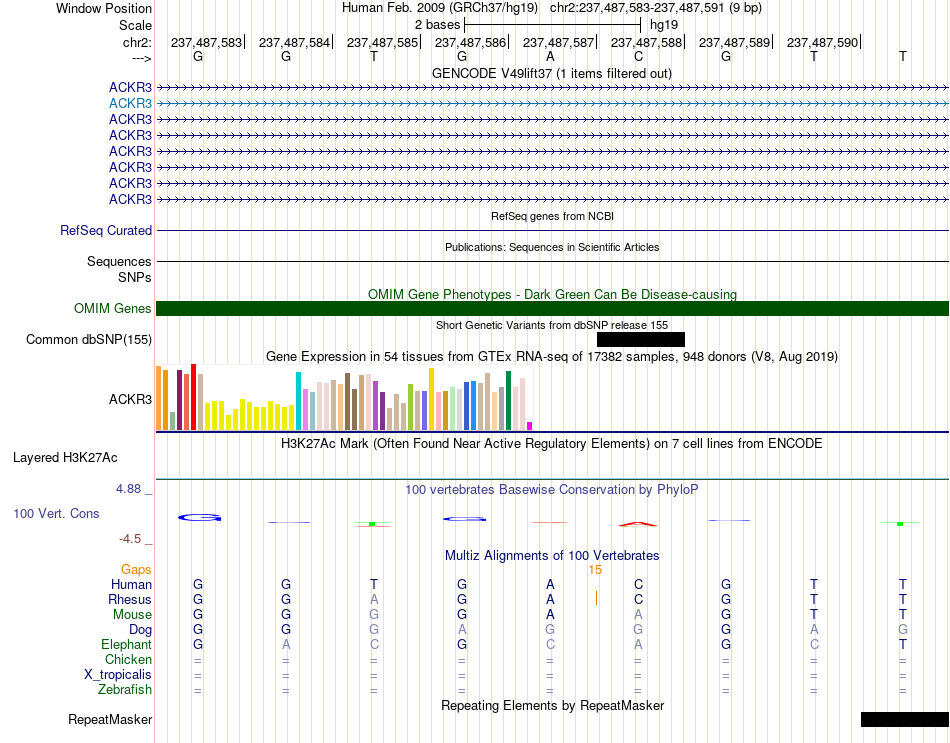Viewport: 950px width, 743px height.
Task: Click the Window Position track label
Action: (x=104, y=8)
